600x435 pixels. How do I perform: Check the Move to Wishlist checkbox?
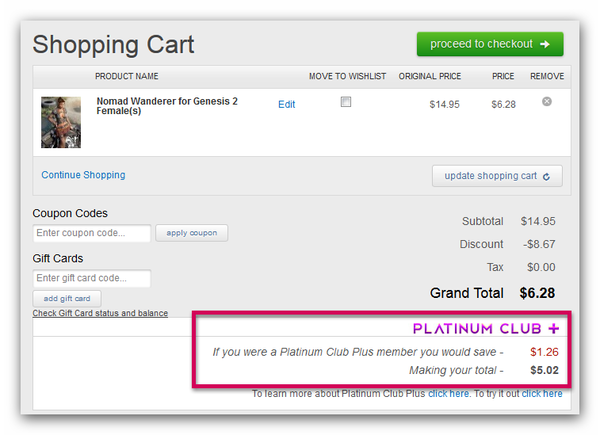(x=346, y=102)
